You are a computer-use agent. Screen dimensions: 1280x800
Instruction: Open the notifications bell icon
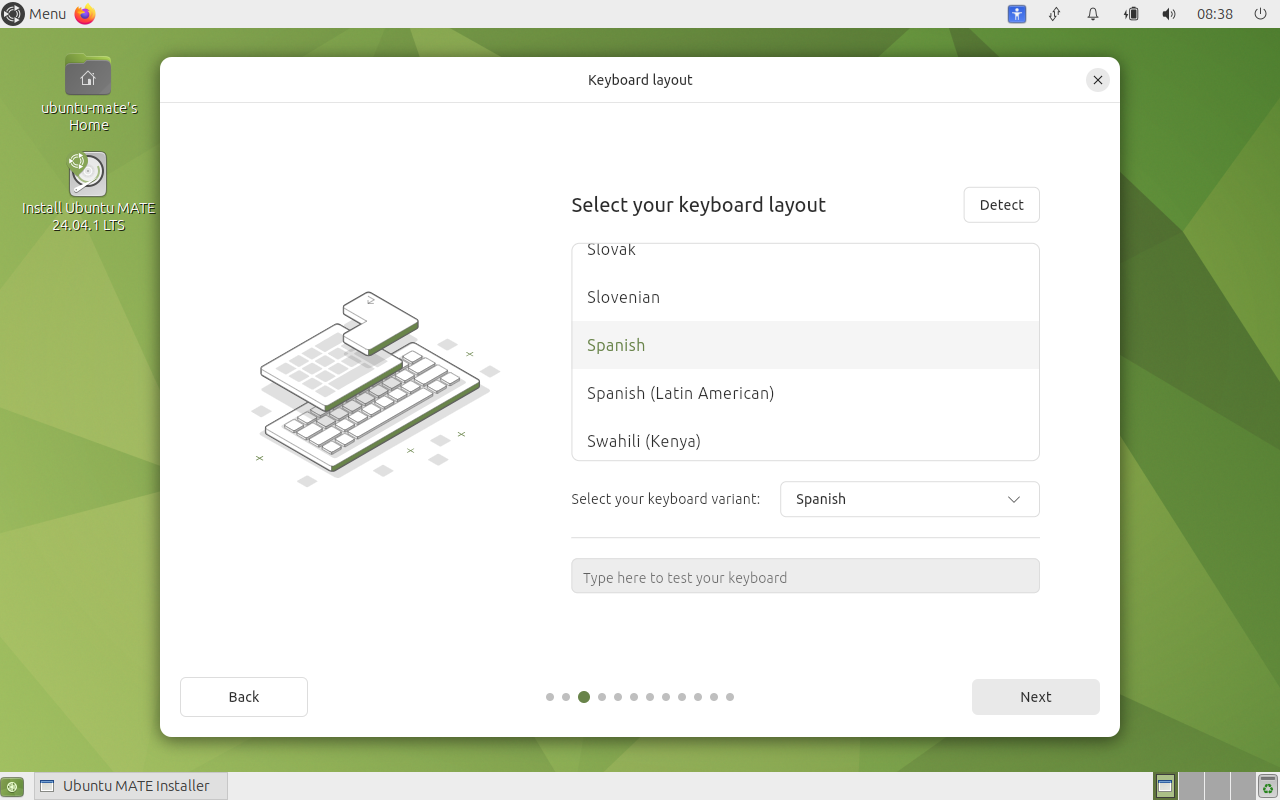(1093, 14)
